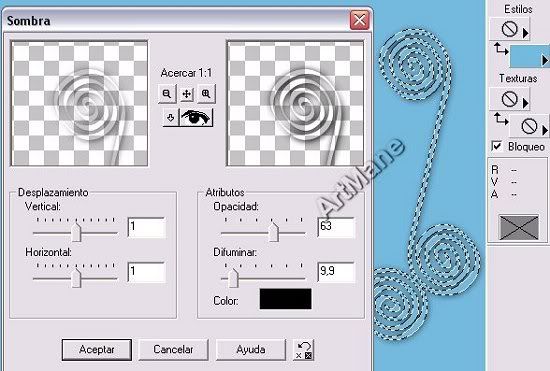
Task: Click the foreground texture null icon under Texturas
Action: [x=509, y=99]
